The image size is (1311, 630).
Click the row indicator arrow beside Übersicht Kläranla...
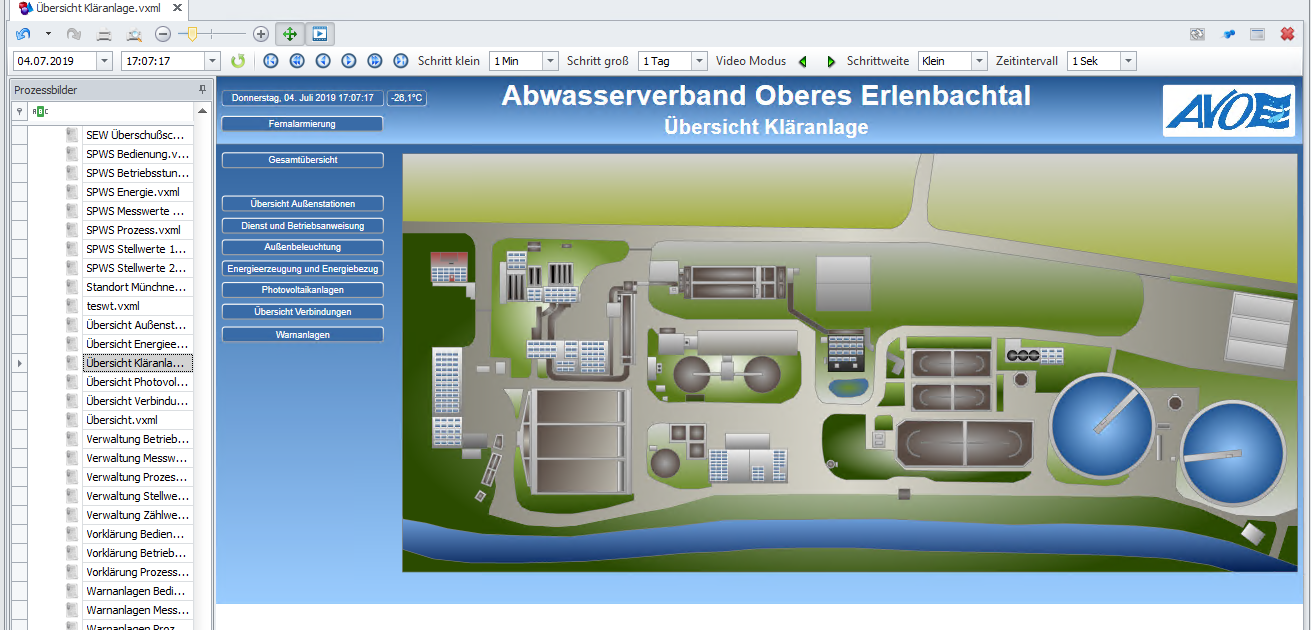[19, 363]
